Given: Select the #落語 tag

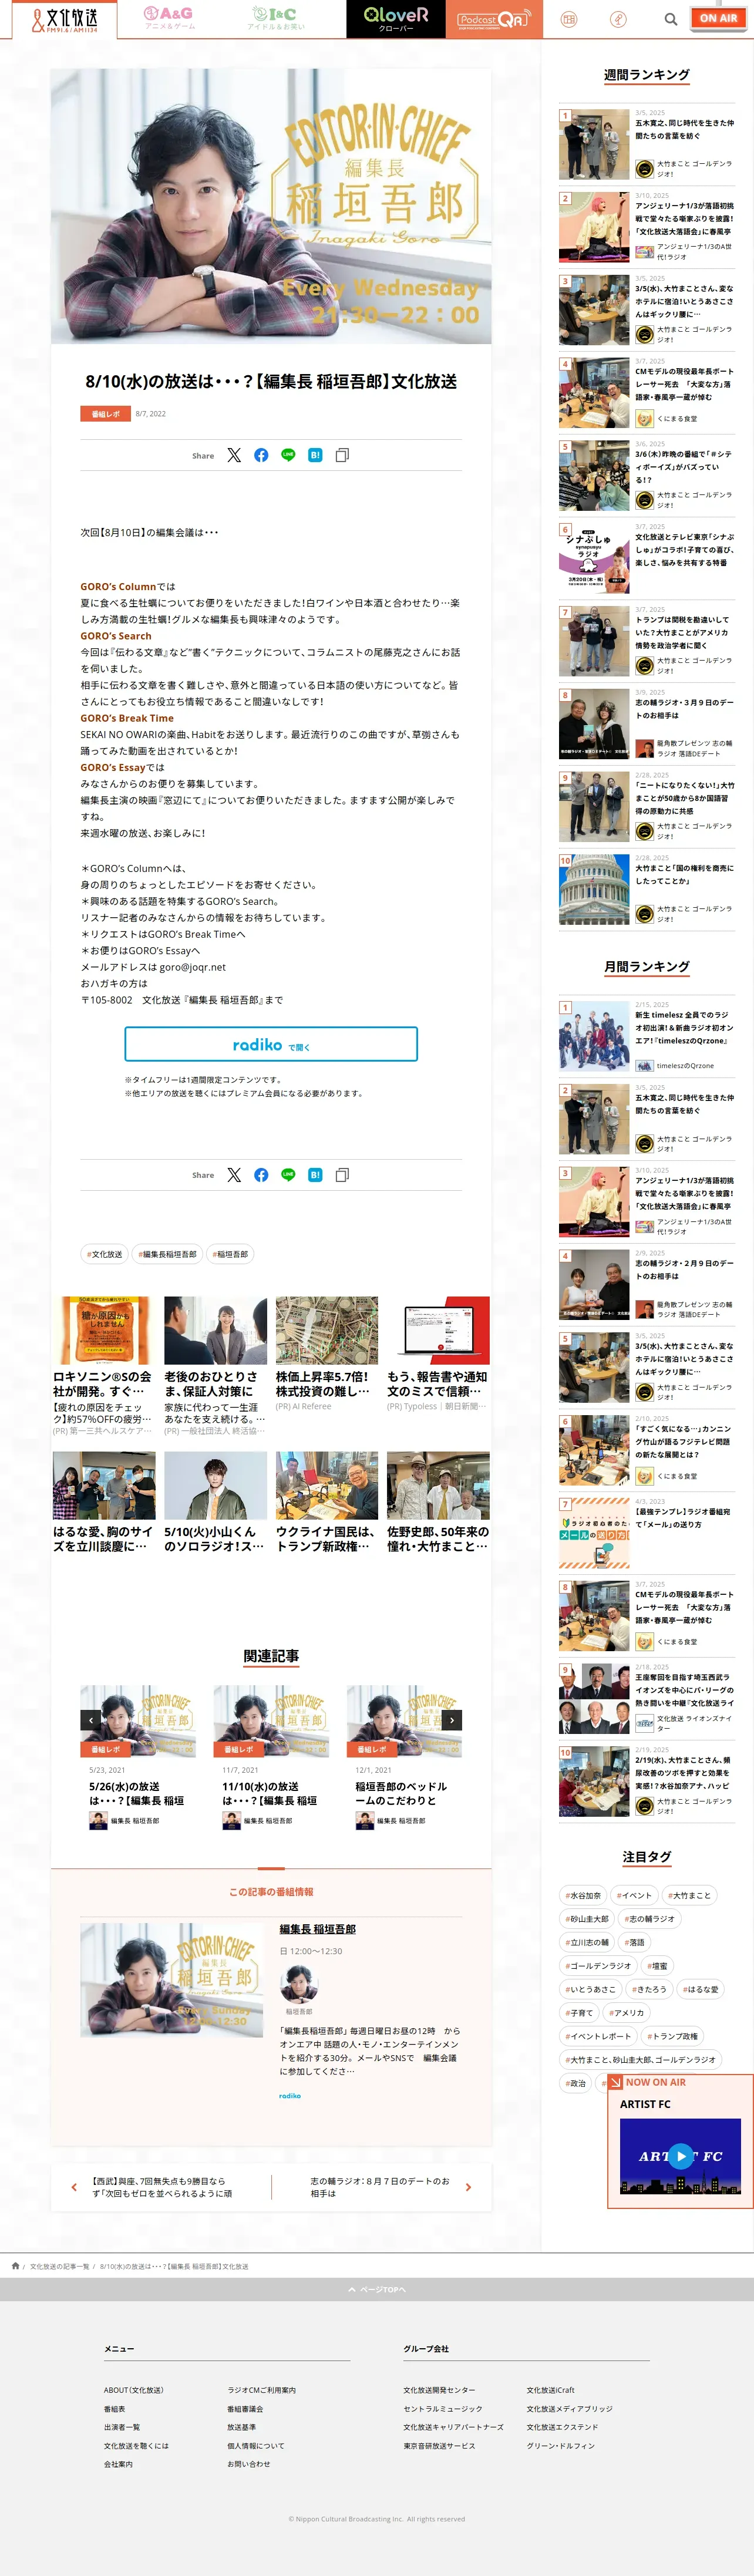Looking at the screenshot, I should (x=634, y=1942).
